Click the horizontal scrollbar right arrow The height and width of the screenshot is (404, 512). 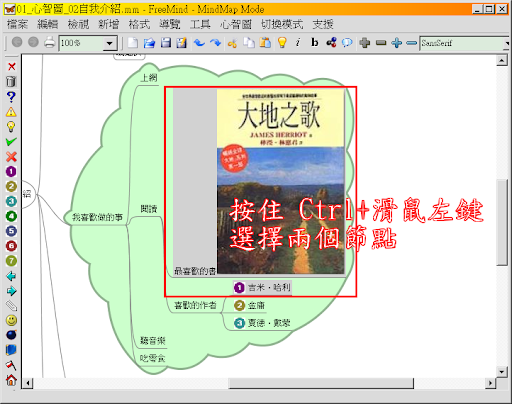point(490,383)
